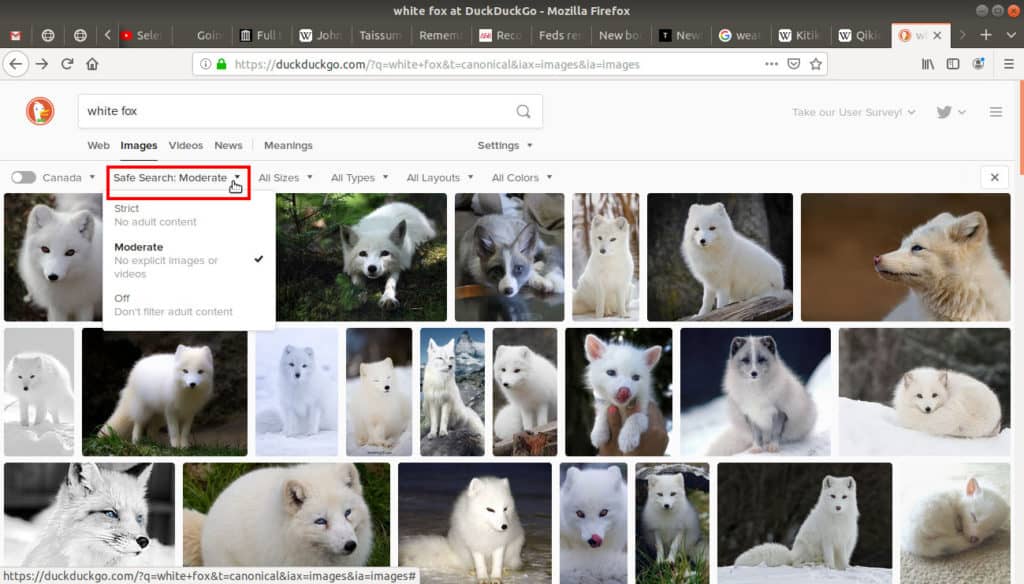
Task: Switch to News results
Action: pyautogui.click(x=228, y=146)
